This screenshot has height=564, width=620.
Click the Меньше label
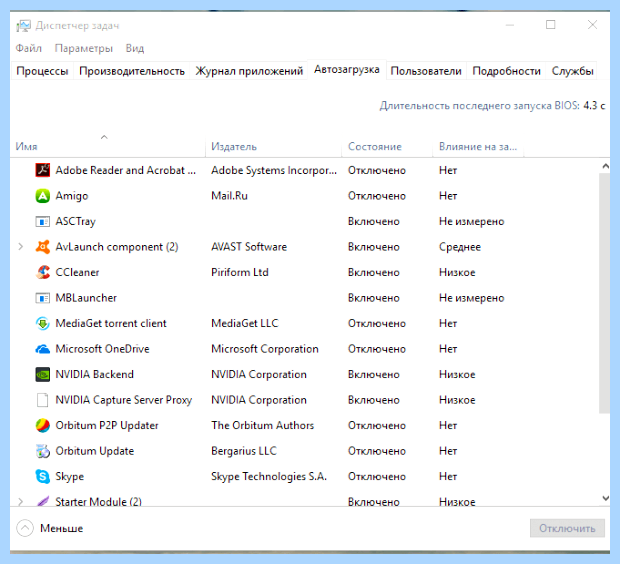pyautogui.click(x=62, y=528)
